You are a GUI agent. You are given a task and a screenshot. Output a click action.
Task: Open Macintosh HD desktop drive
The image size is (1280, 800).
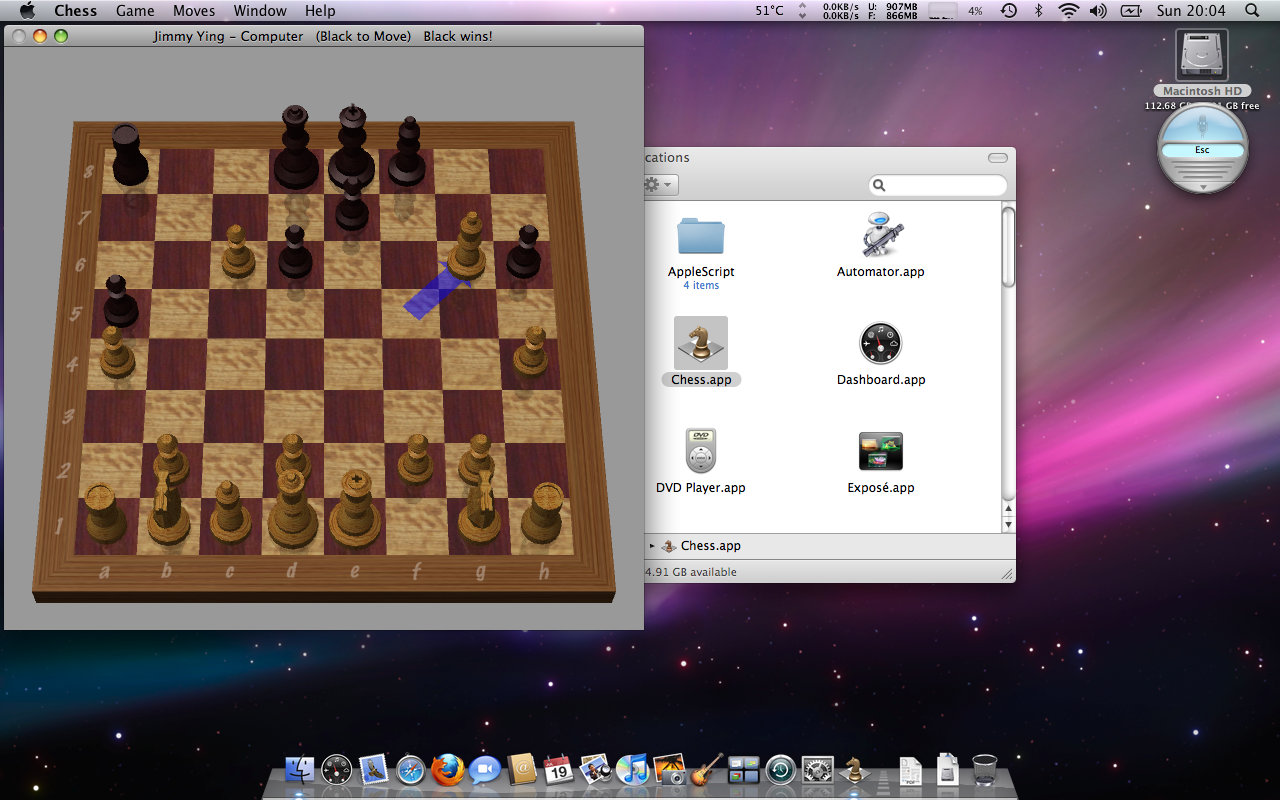pyautogui.click(x=1201, y=56)
